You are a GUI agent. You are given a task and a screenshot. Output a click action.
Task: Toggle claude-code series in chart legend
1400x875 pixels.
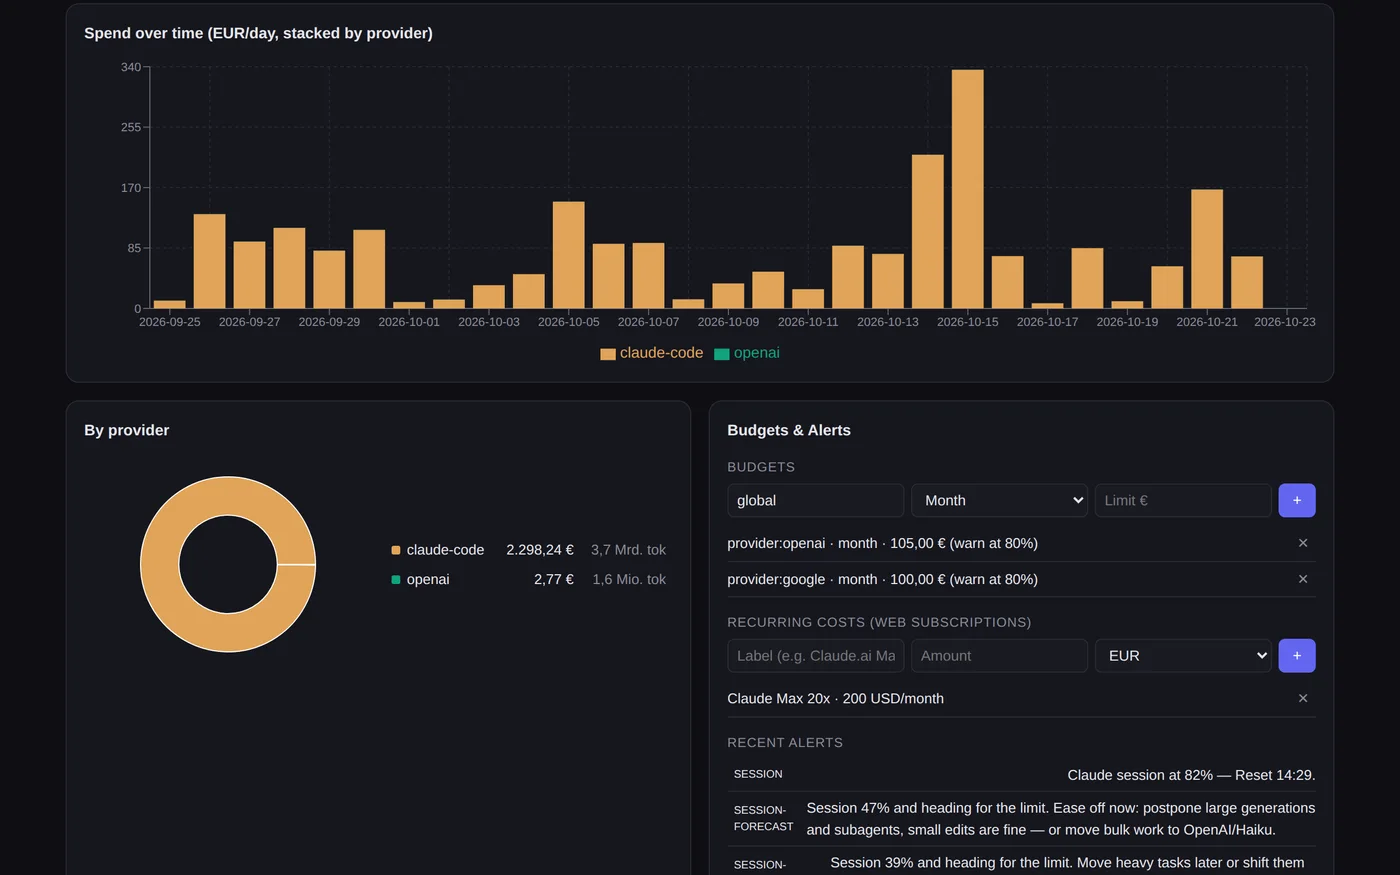pyautogui.click(x=652, y=353)
